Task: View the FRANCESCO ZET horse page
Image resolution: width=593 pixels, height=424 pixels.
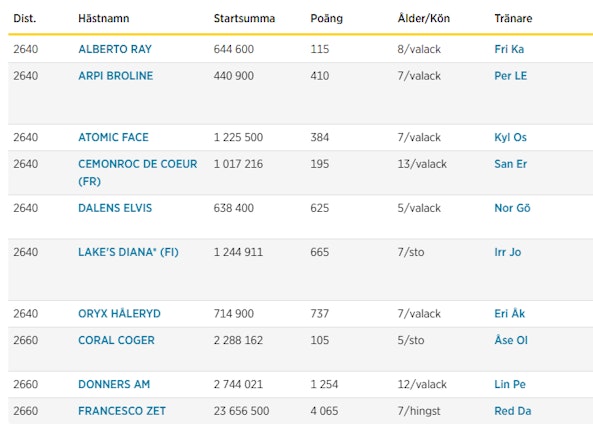Action: (x=122, y=411)
